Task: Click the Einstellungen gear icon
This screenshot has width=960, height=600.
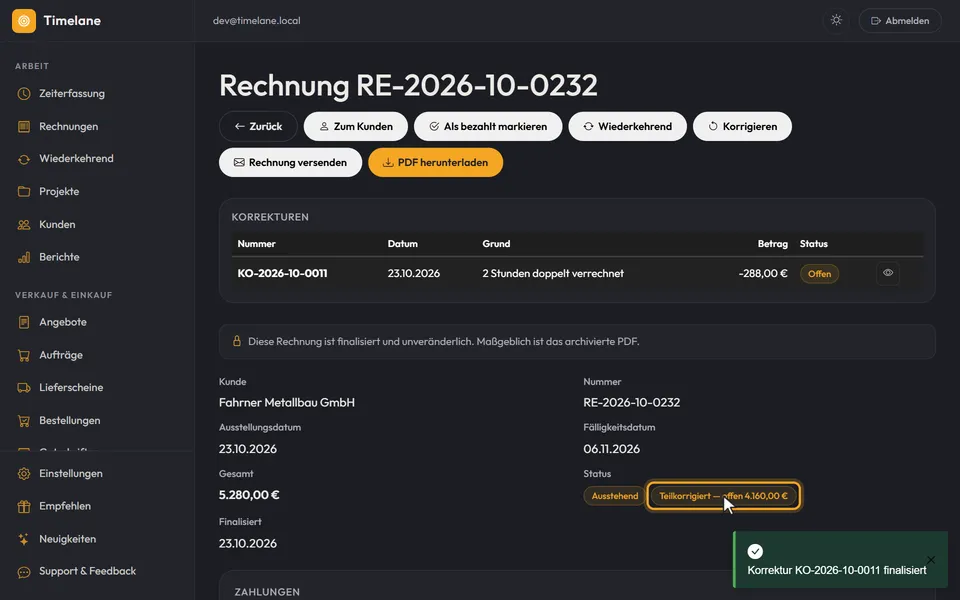Action: (24, 474)
